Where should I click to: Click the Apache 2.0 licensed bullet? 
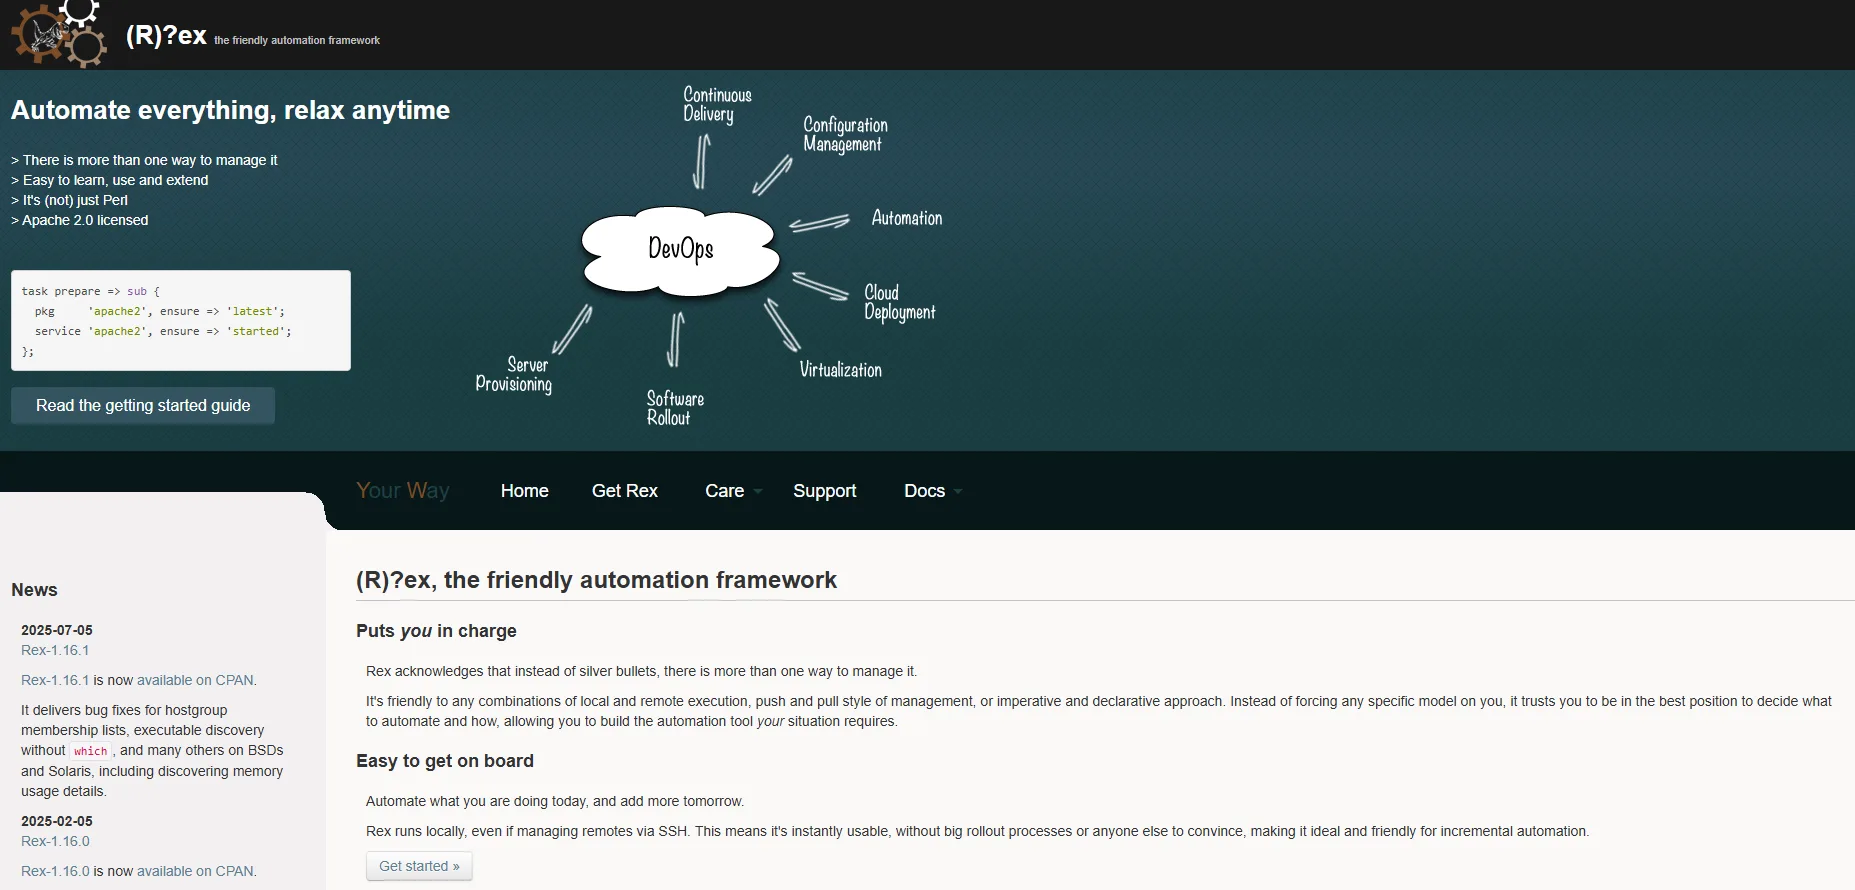tap(79, 220)
